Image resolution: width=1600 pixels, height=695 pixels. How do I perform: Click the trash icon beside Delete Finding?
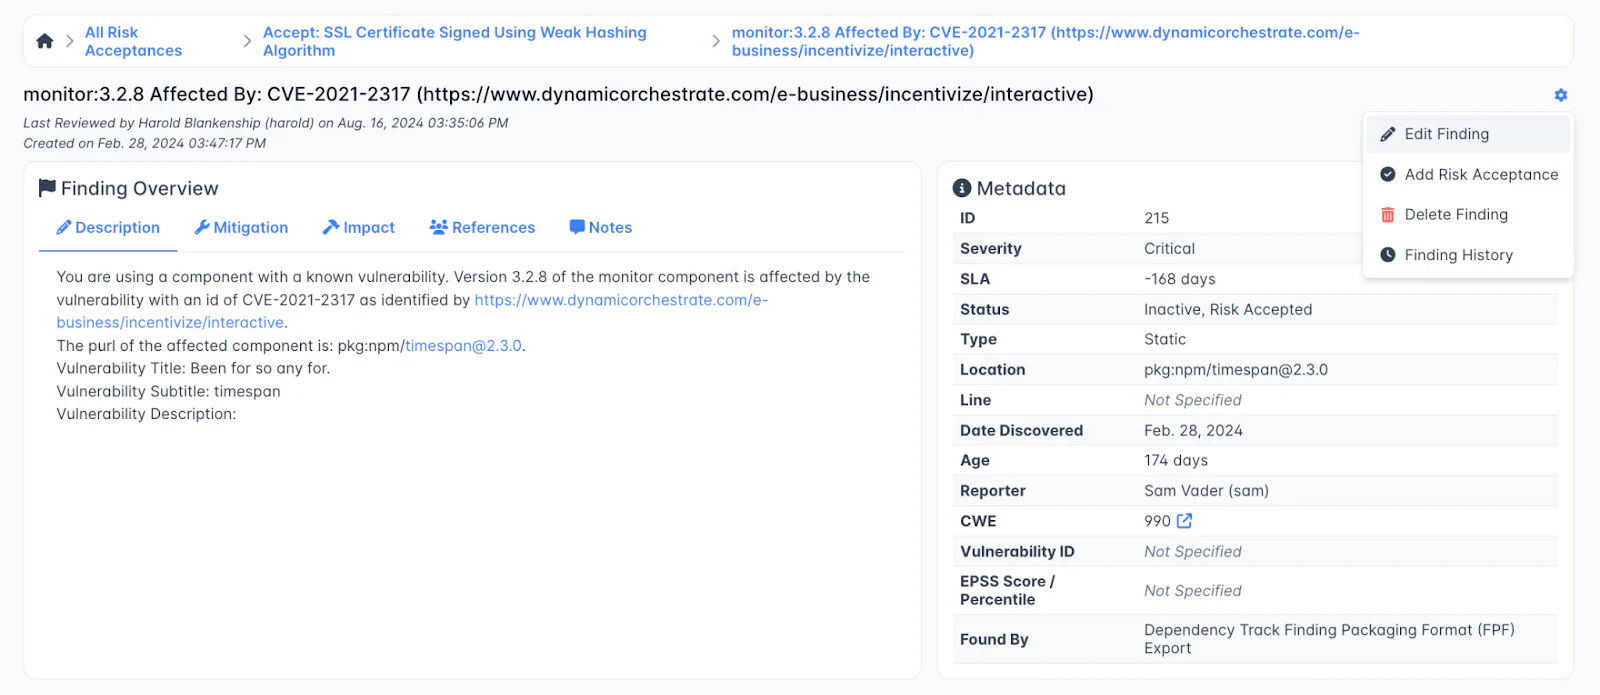click(x=1388, y=215)
